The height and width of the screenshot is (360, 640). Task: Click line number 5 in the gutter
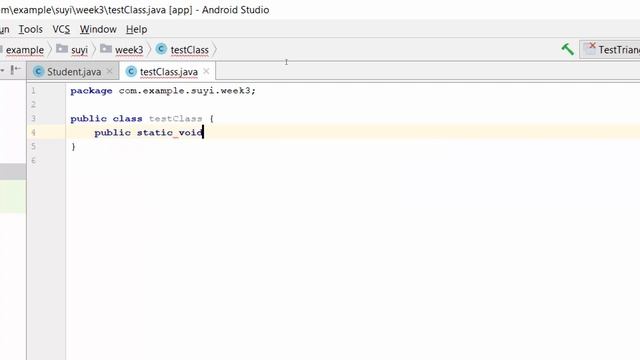[x=33, y=146]
